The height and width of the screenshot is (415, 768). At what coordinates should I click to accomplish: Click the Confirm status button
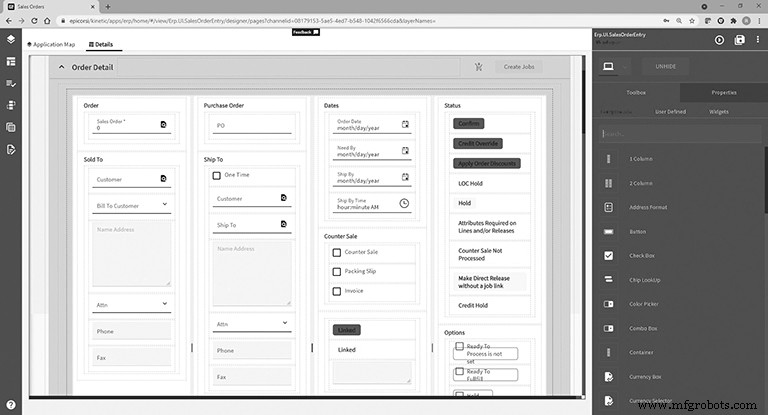coord(469,123)
